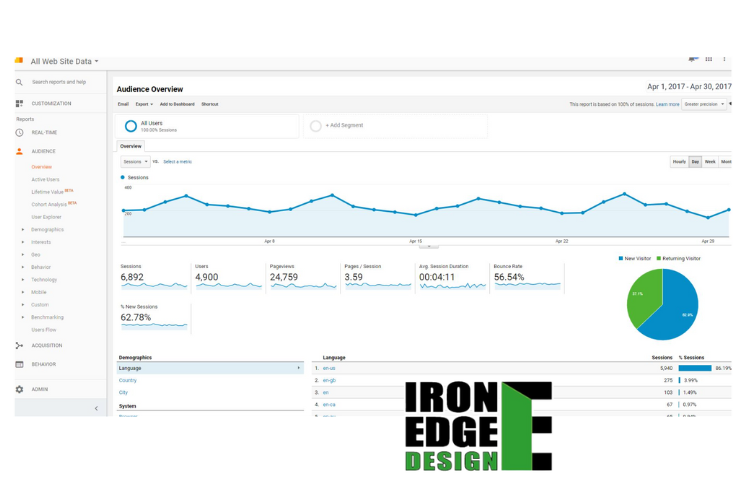The height and width of the screenshot is (488, 740).
Task: Switch the chart to Week view
Action: [710, 161]
